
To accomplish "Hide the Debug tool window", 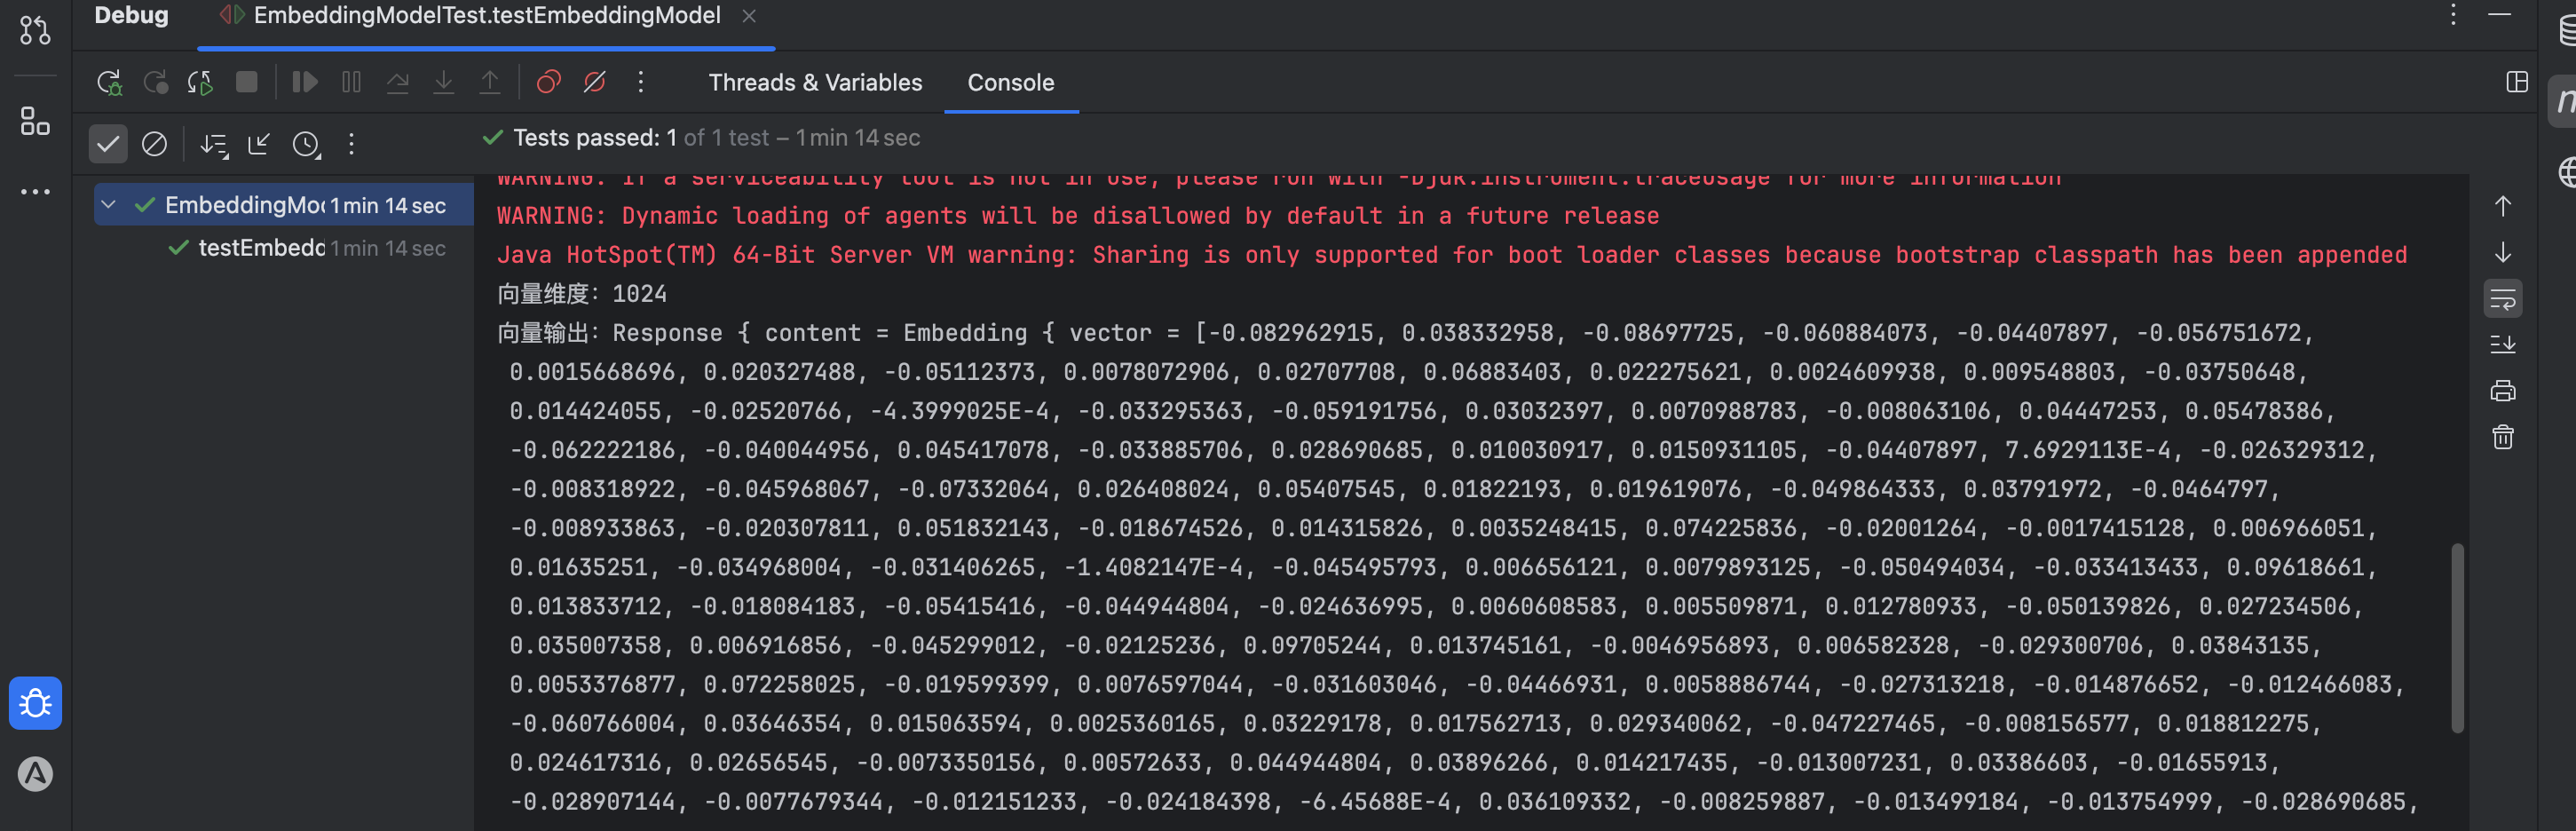I will tap(2499, 15).
